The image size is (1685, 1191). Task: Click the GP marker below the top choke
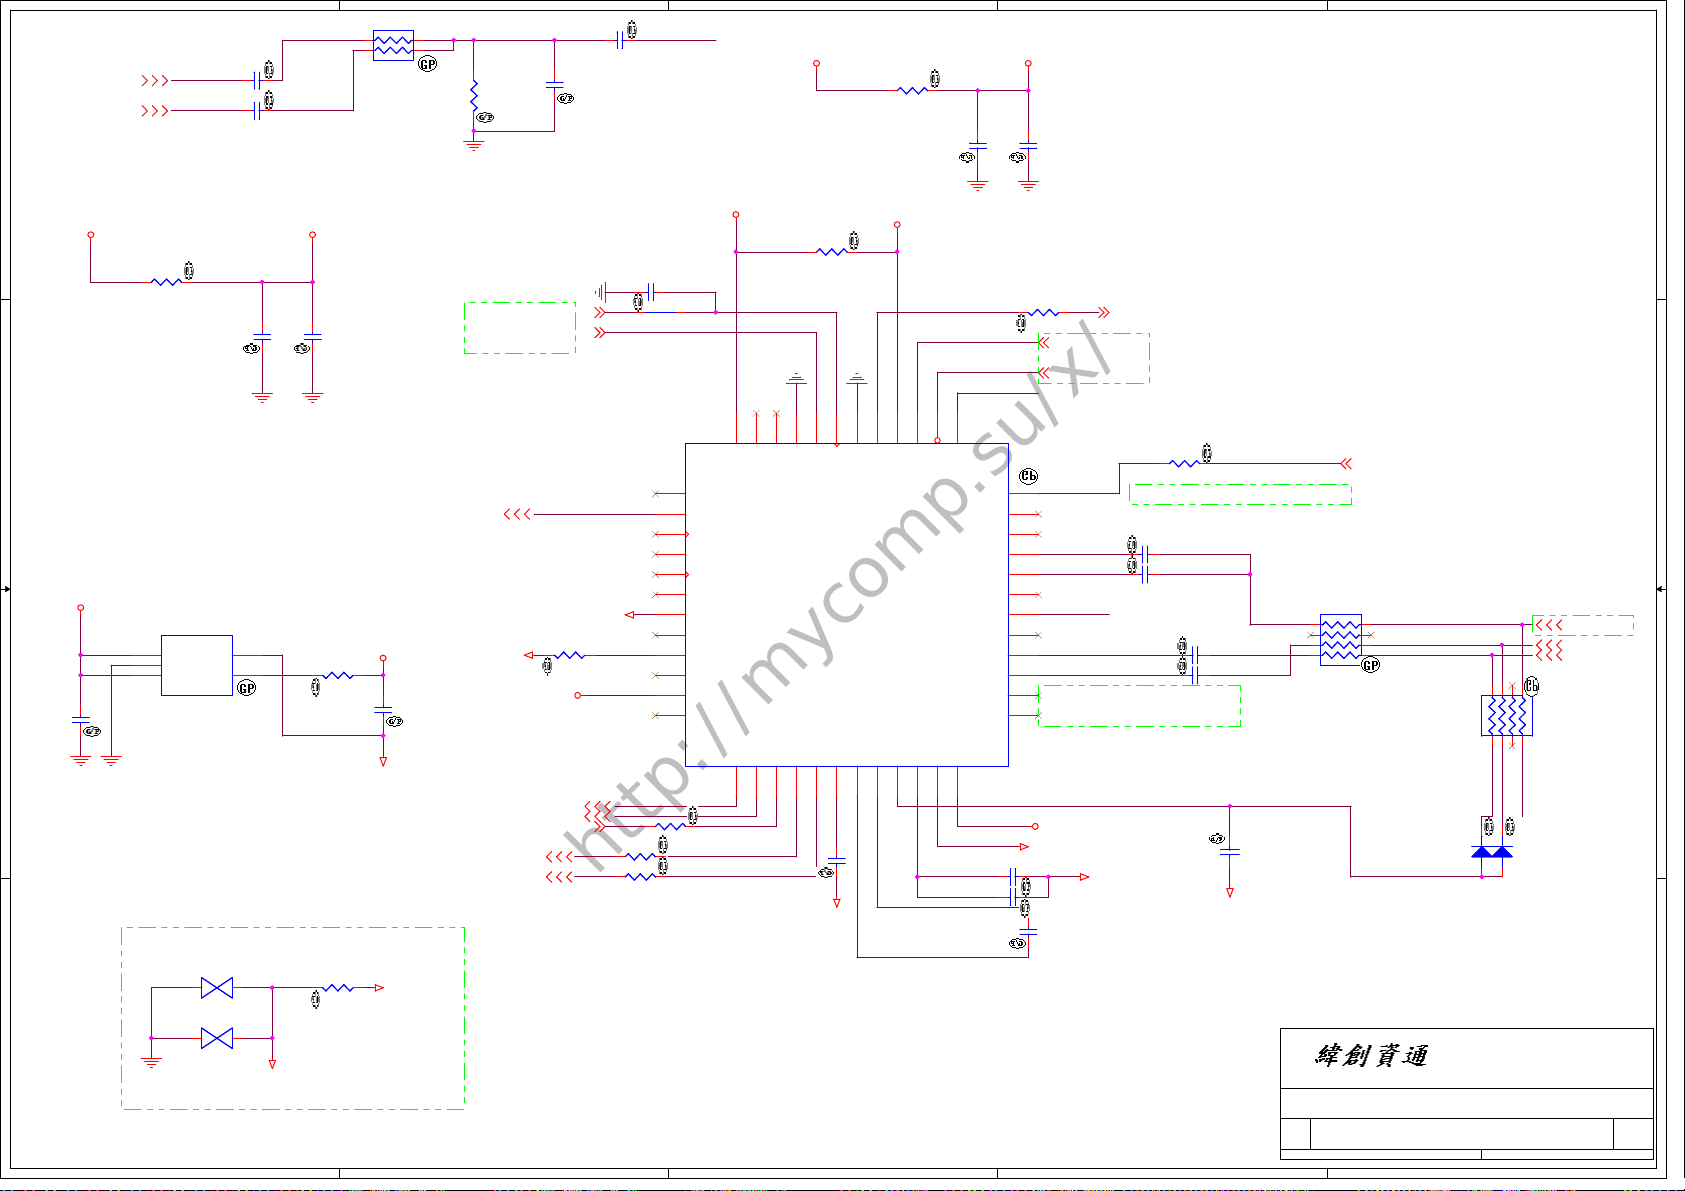[x=428, y=64]
